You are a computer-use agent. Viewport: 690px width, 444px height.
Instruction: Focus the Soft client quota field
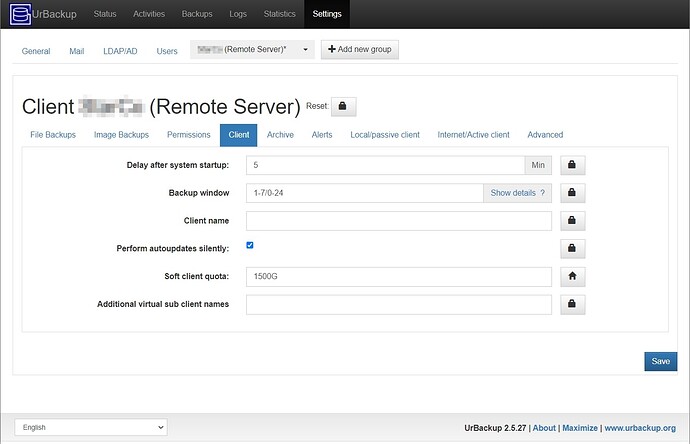point(399,276)
